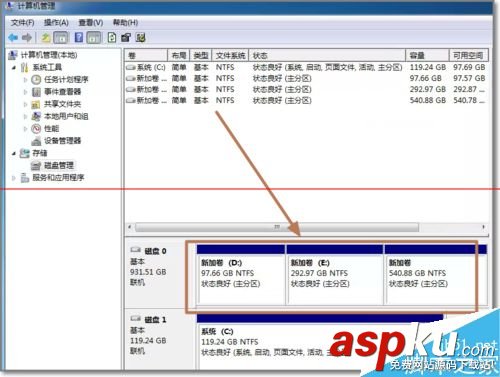Click the volume list scrollbar right arrow
The image size is (500, 377).
(x=483, y=227)
